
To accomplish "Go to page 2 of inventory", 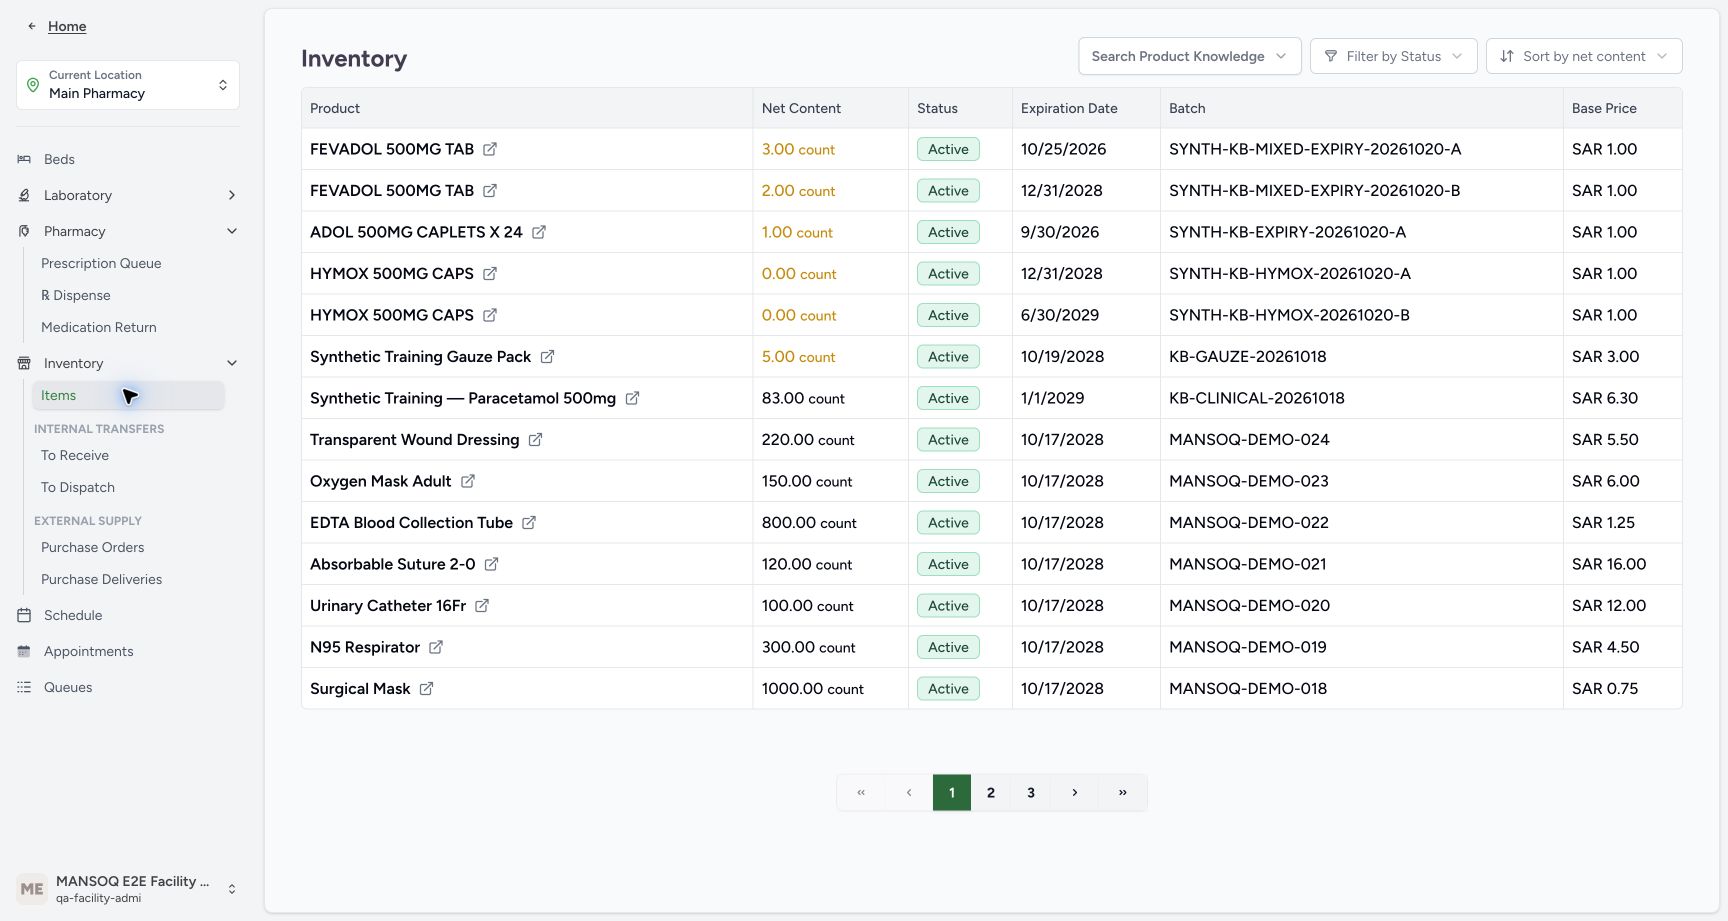I will coord(991,792).
